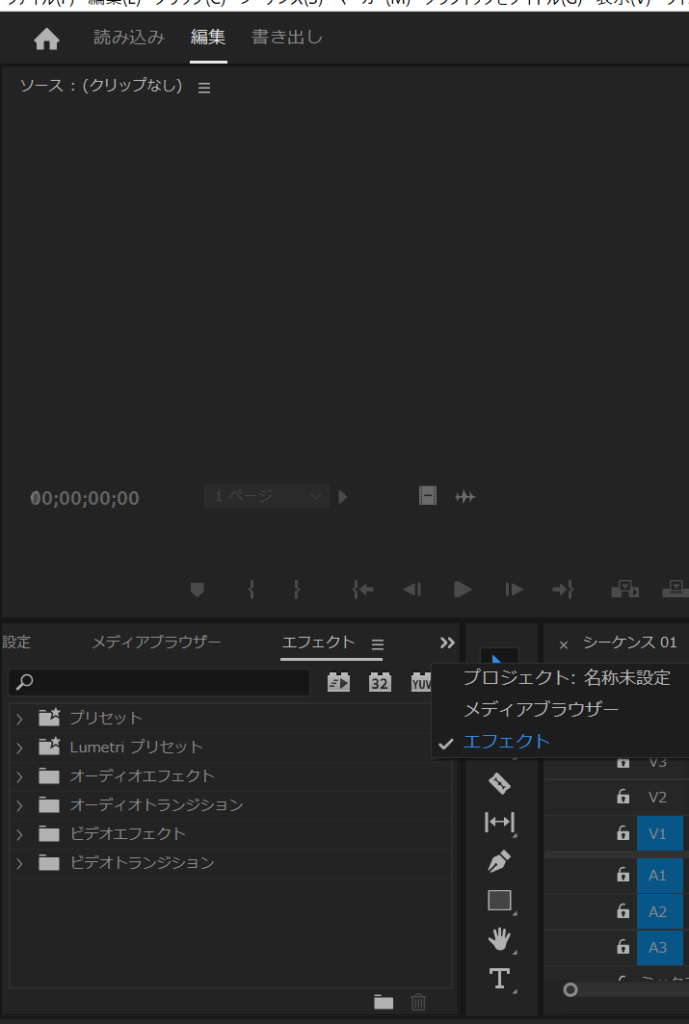Viewport: 689px width, 1024px height.
Task: Expand the Lumetri プリセット folder
Action: (19, 747)
